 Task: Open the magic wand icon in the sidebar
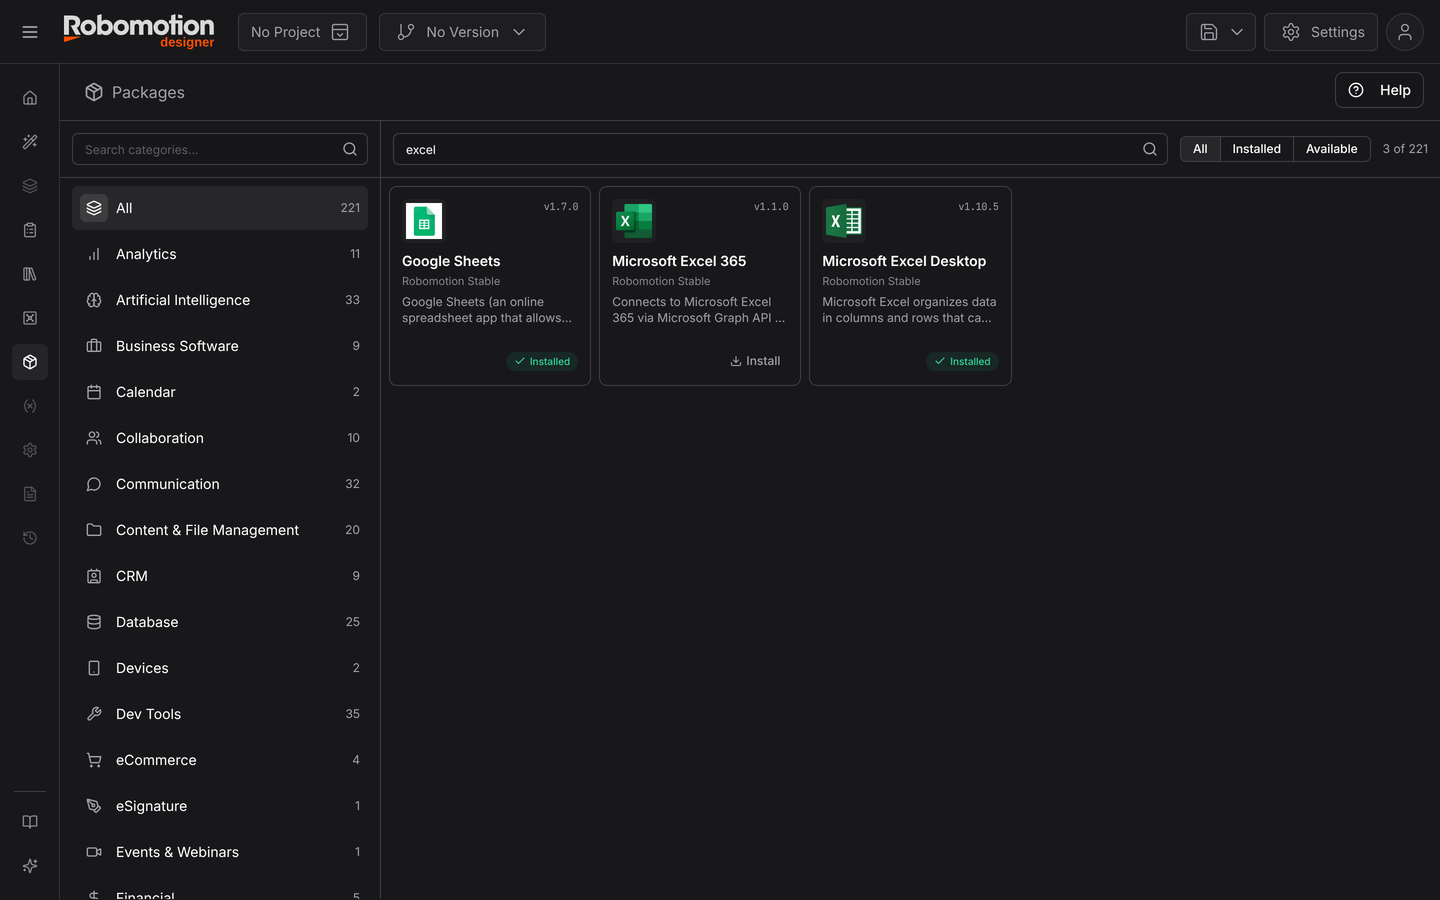30,142
